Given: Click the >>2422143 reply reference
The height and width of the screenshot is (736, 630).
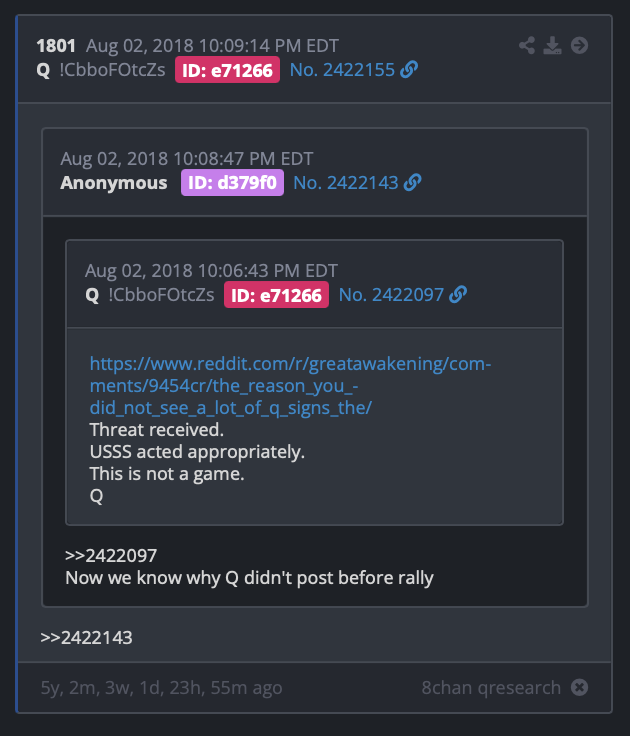Looking at the screenshot, I should click(86, 638).
